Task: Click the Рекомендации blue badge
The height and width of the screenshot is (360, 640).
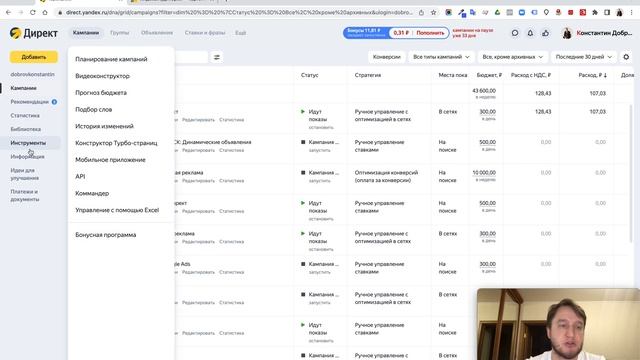Action: [x=54, y=102]
